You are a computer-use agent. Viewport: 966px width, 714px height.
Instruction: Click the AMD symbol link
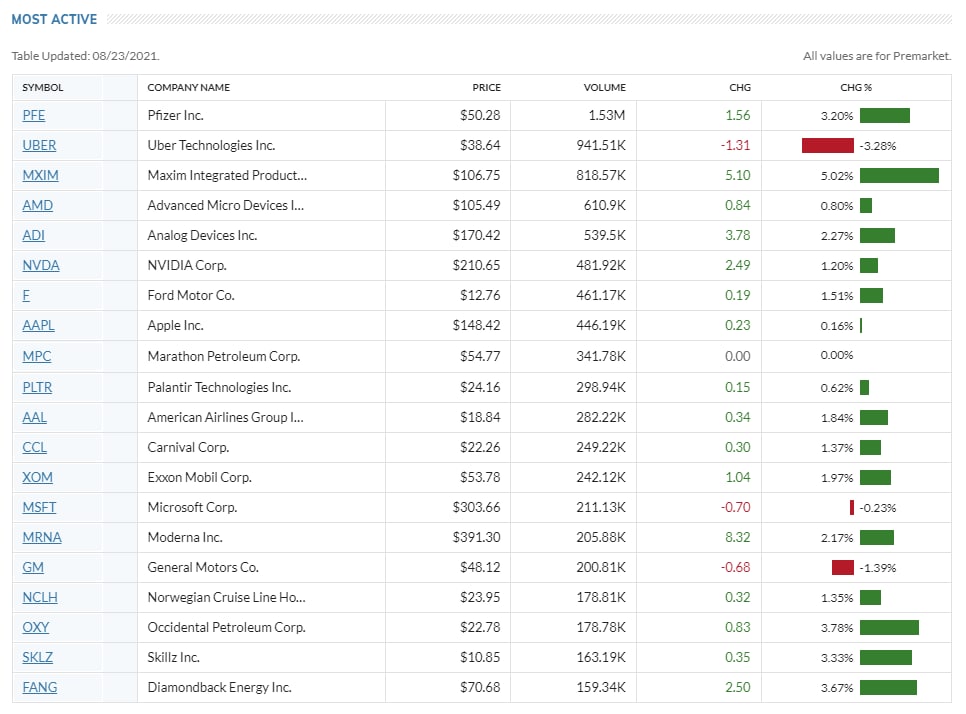38,205
